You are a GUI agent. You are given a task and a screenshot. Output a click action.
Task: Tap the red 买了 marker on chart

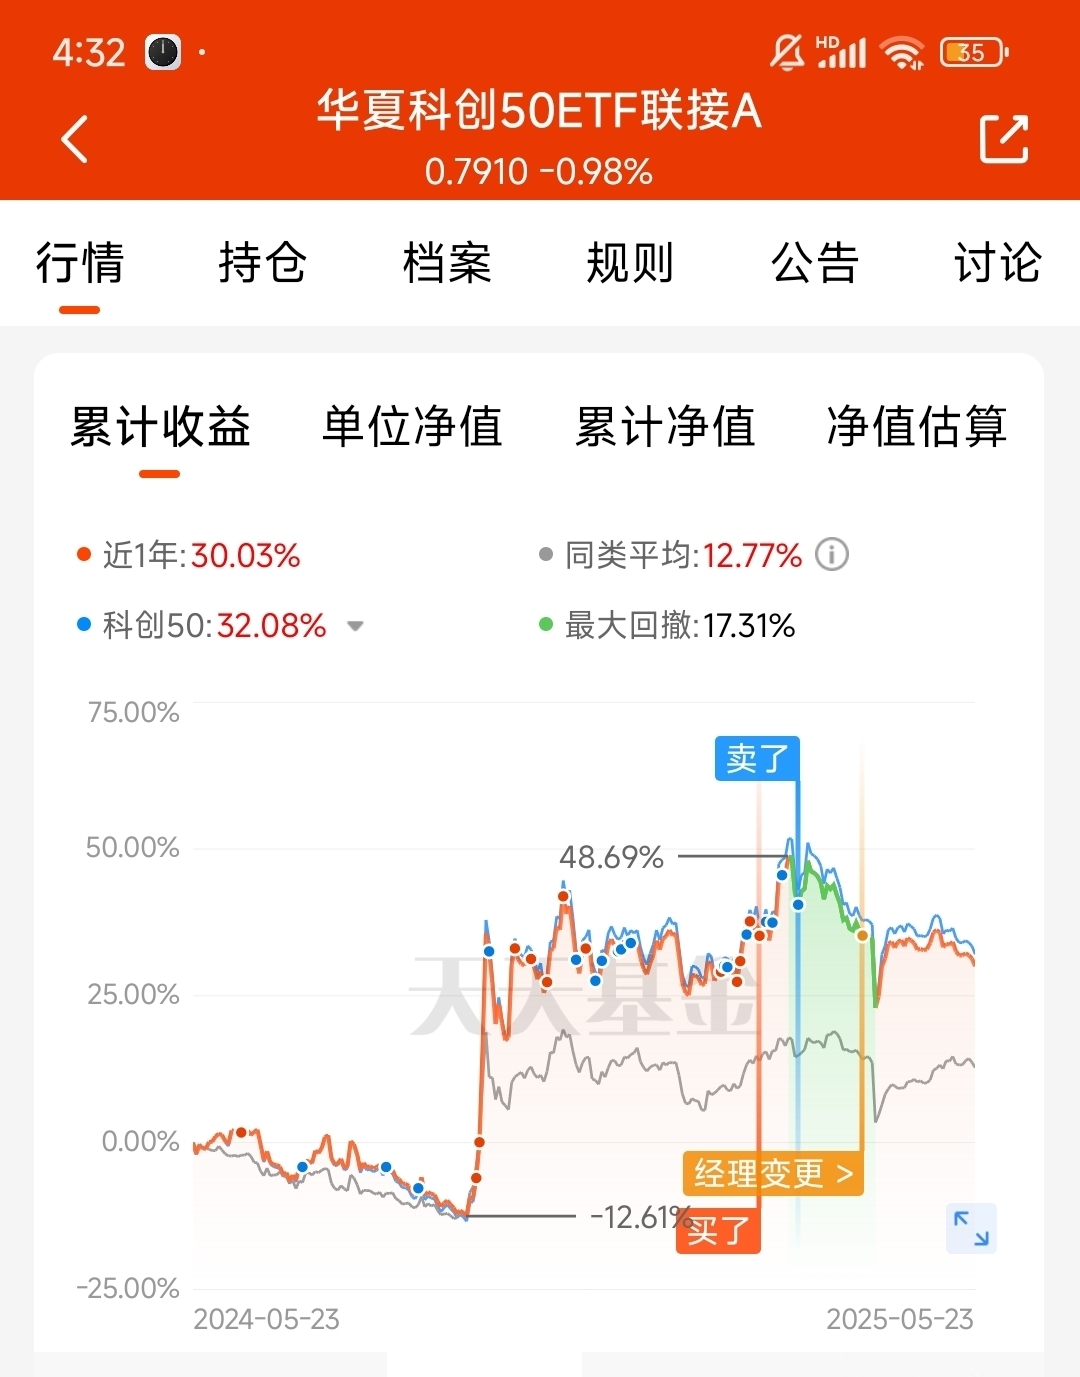(x=718, y=1231)
